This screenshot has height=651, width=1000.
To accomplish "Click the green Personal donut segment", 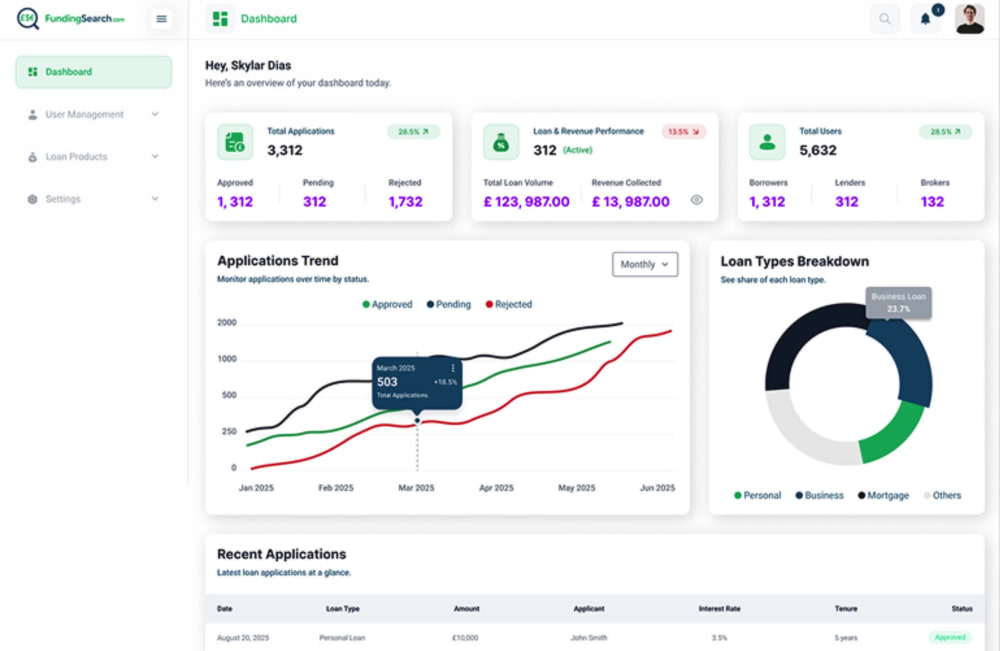I will point(893,435).
